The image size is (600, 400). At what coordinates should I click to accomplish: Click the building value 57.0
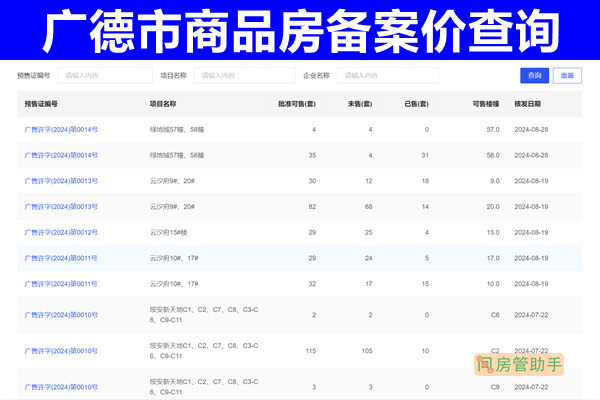pos(493,129)
